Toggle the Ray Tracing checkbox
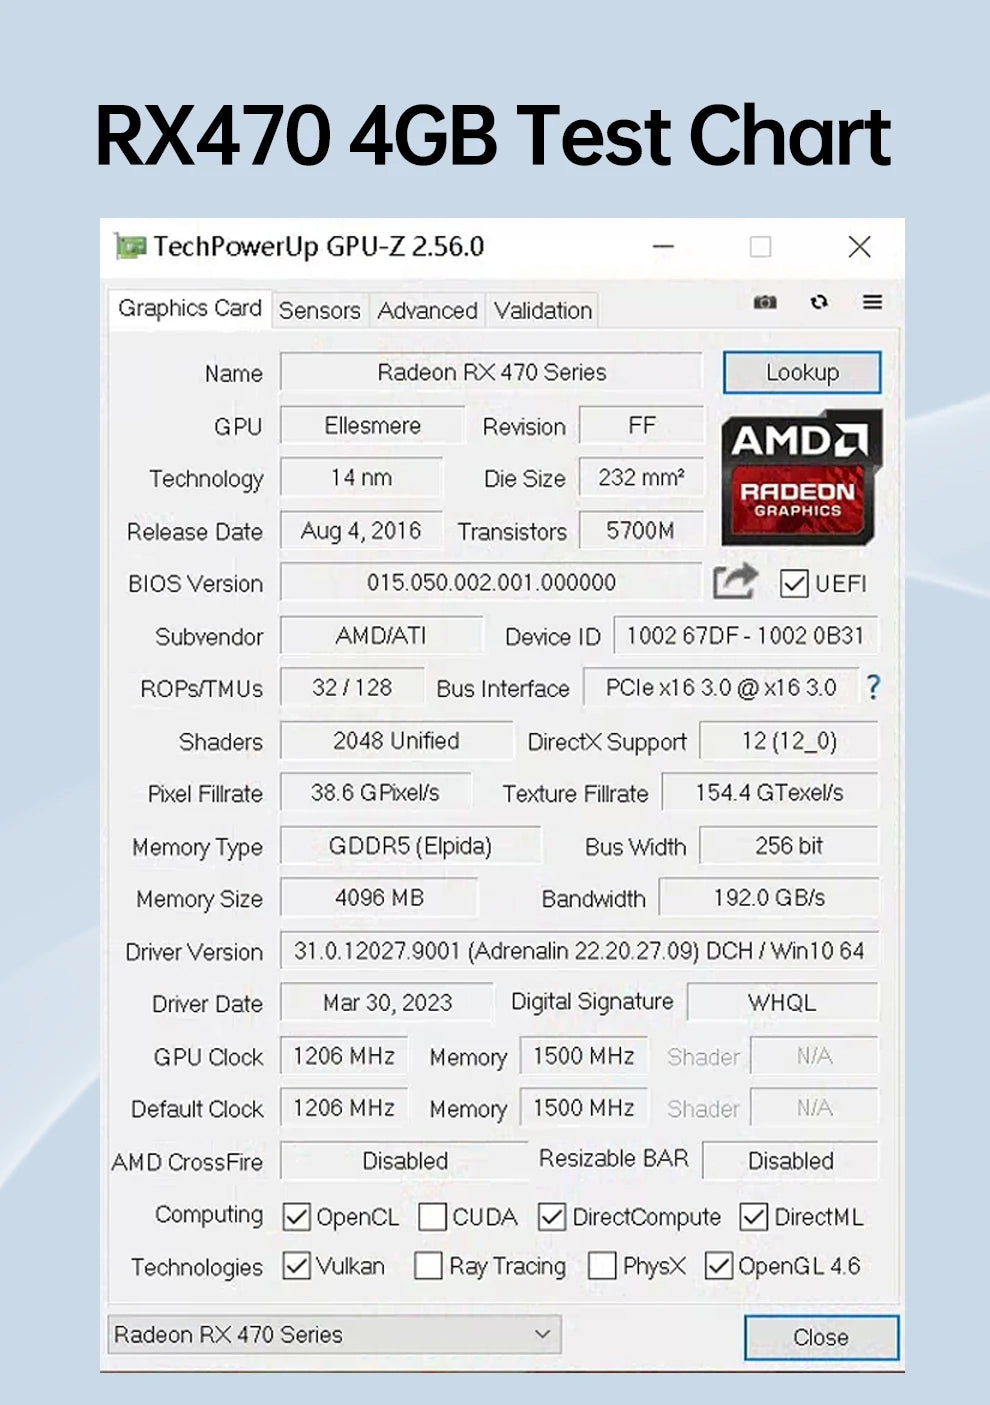This screenshot has width=990, height=1405. pos(428,1266)
